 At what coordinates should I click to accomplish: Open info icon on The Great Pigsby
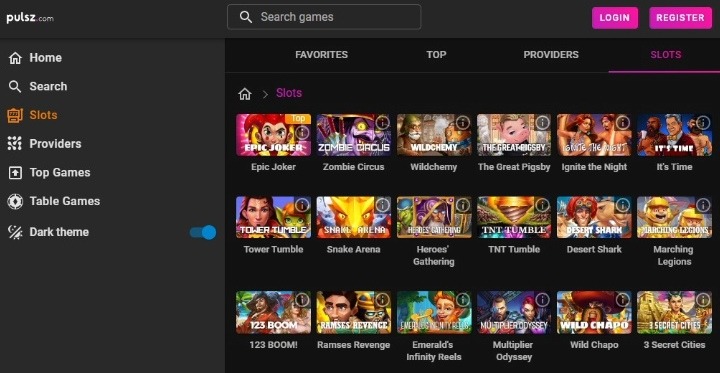click(x=542, y=123)
